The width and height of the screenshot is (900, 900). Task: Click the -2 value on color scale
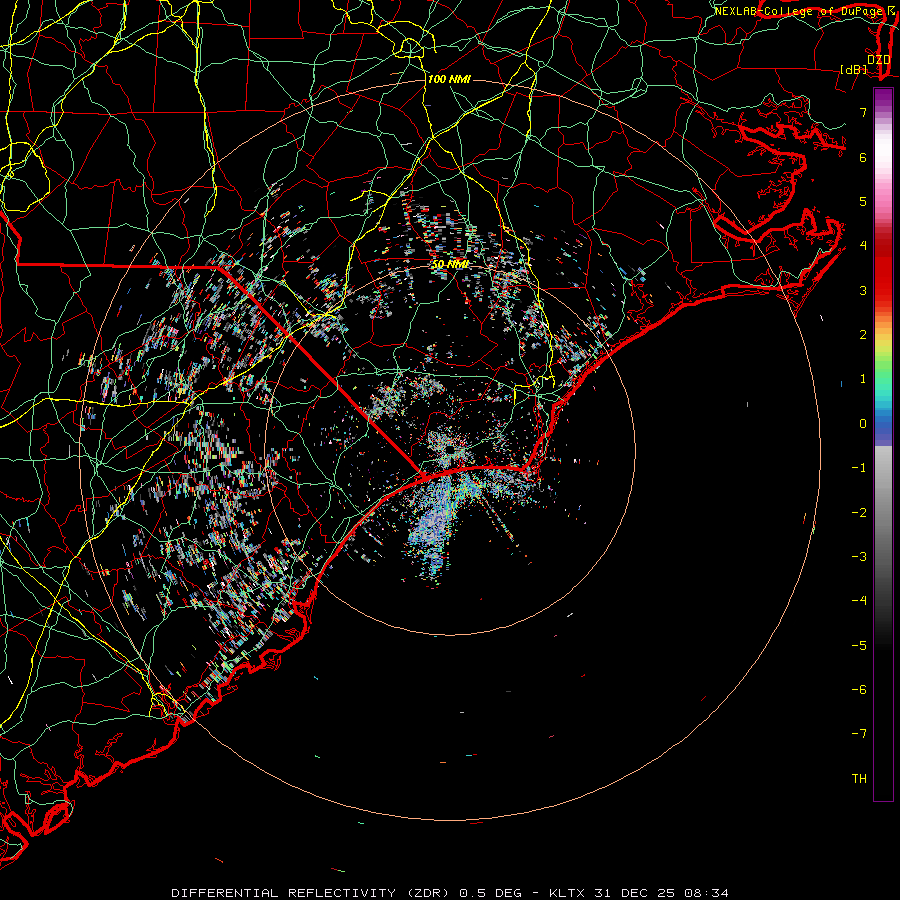[x=859, y=513]
